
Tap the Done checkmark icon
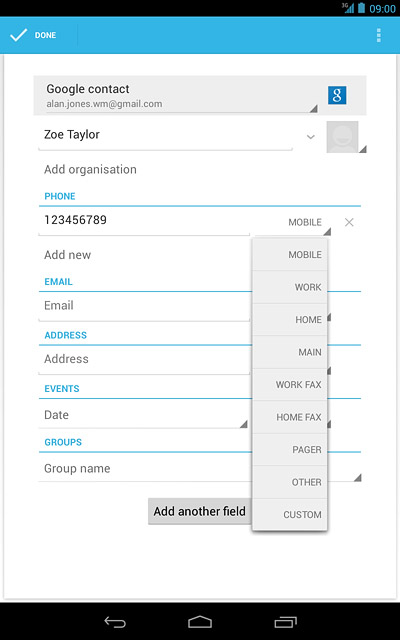[19, 35]
